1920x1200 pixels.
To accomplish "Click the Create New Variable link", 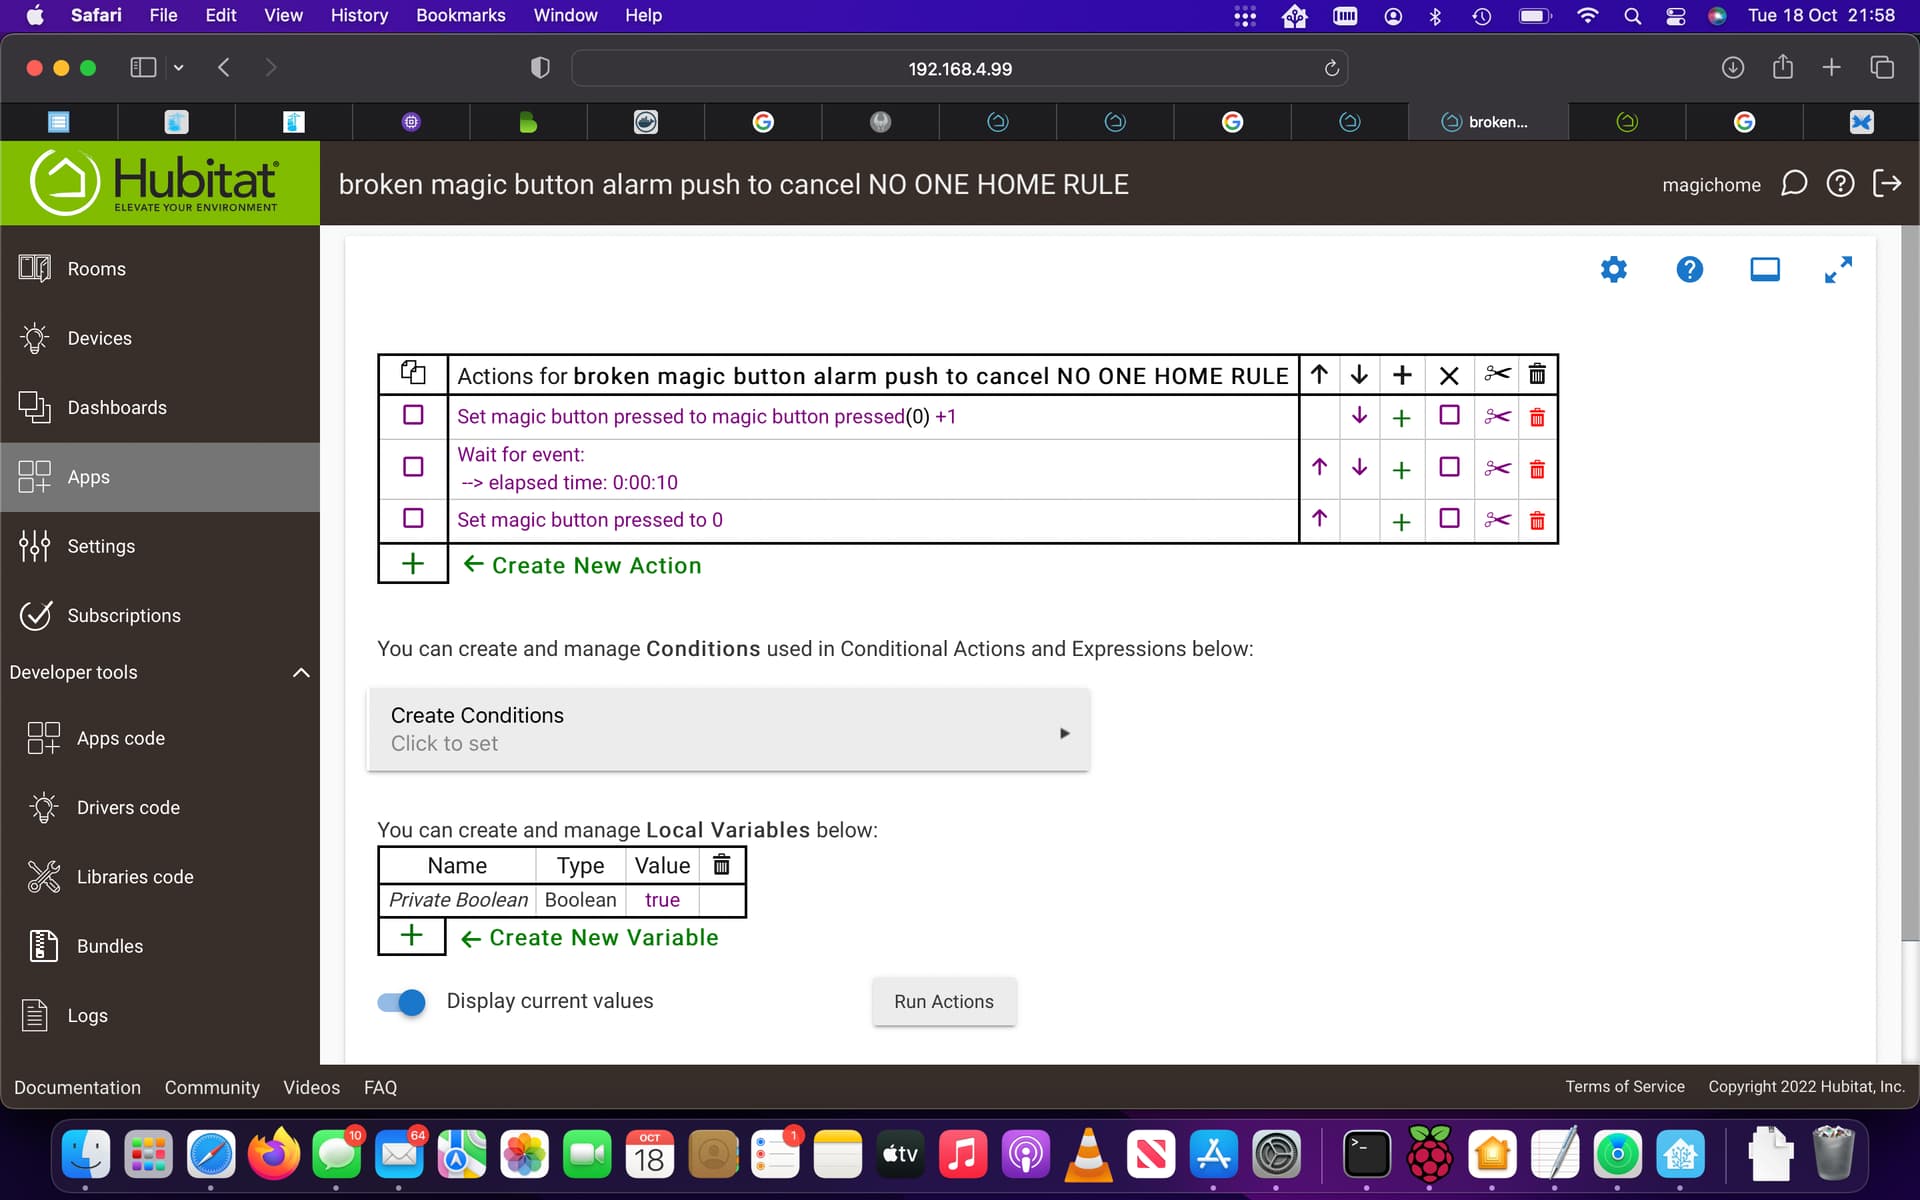I will click(603, 938).
